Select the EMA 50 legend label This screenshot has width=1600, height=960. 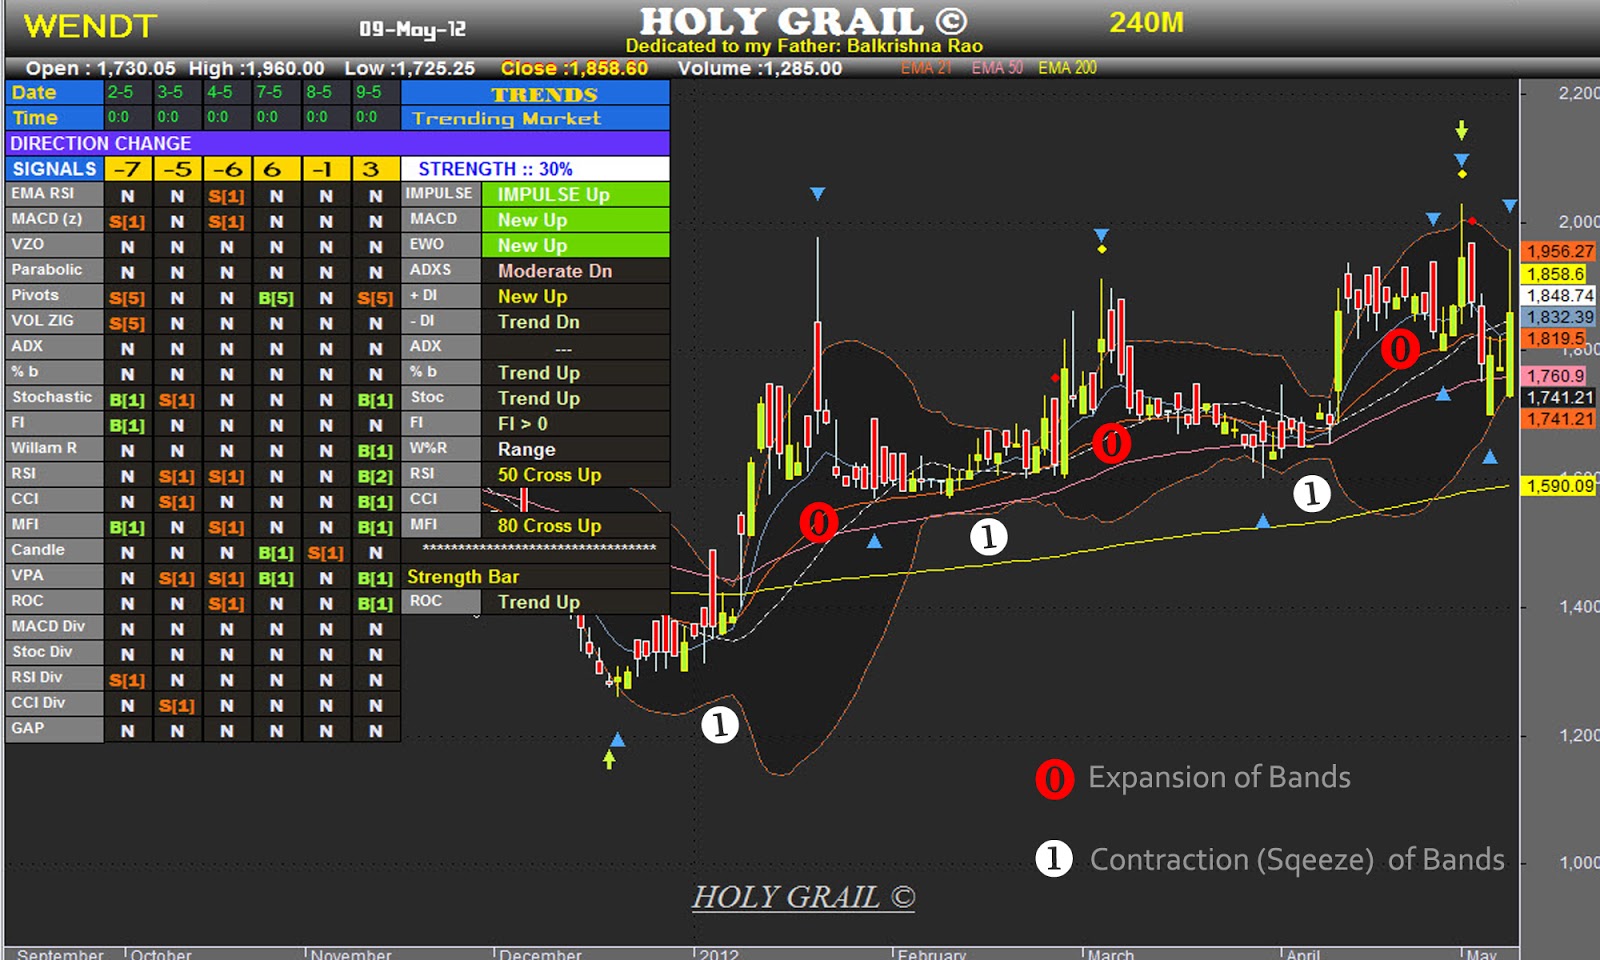click(x=997, y=68)
